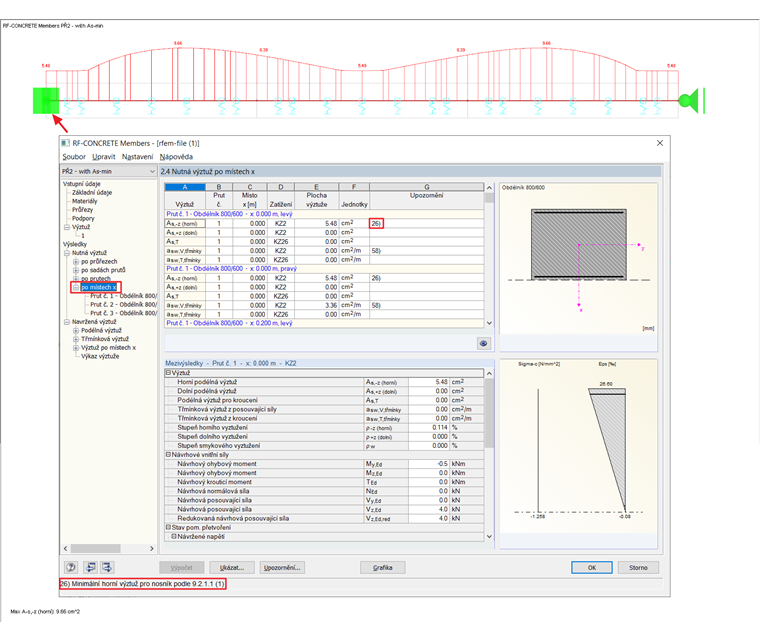
Task: Click group row 'x: 0.200 m, levý'
Action: pyautogui.click(x=324, y=323)
